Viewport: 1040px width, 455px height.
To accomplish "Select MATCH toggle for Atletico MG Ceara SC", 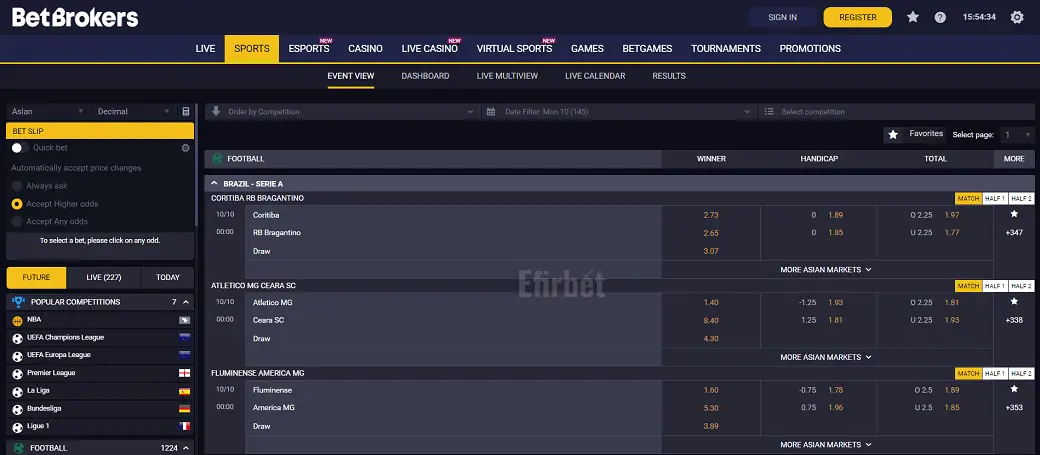I will click(x=968, y=286).
